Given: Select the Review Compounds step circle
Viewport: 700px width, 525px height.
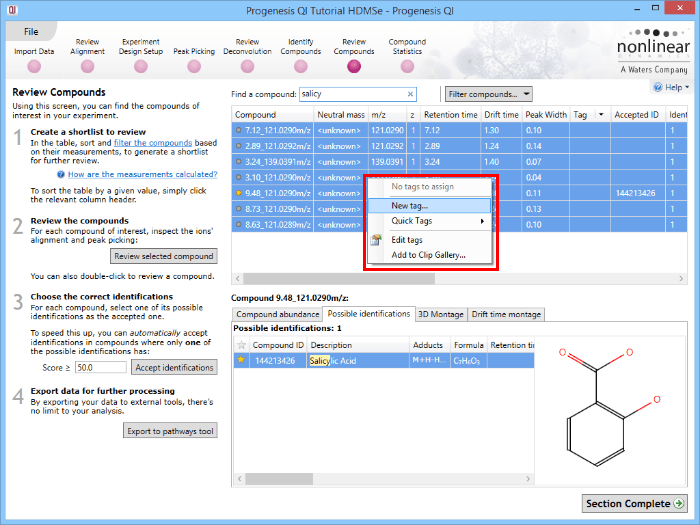Looking at the screenshot, I should (354, 67).
